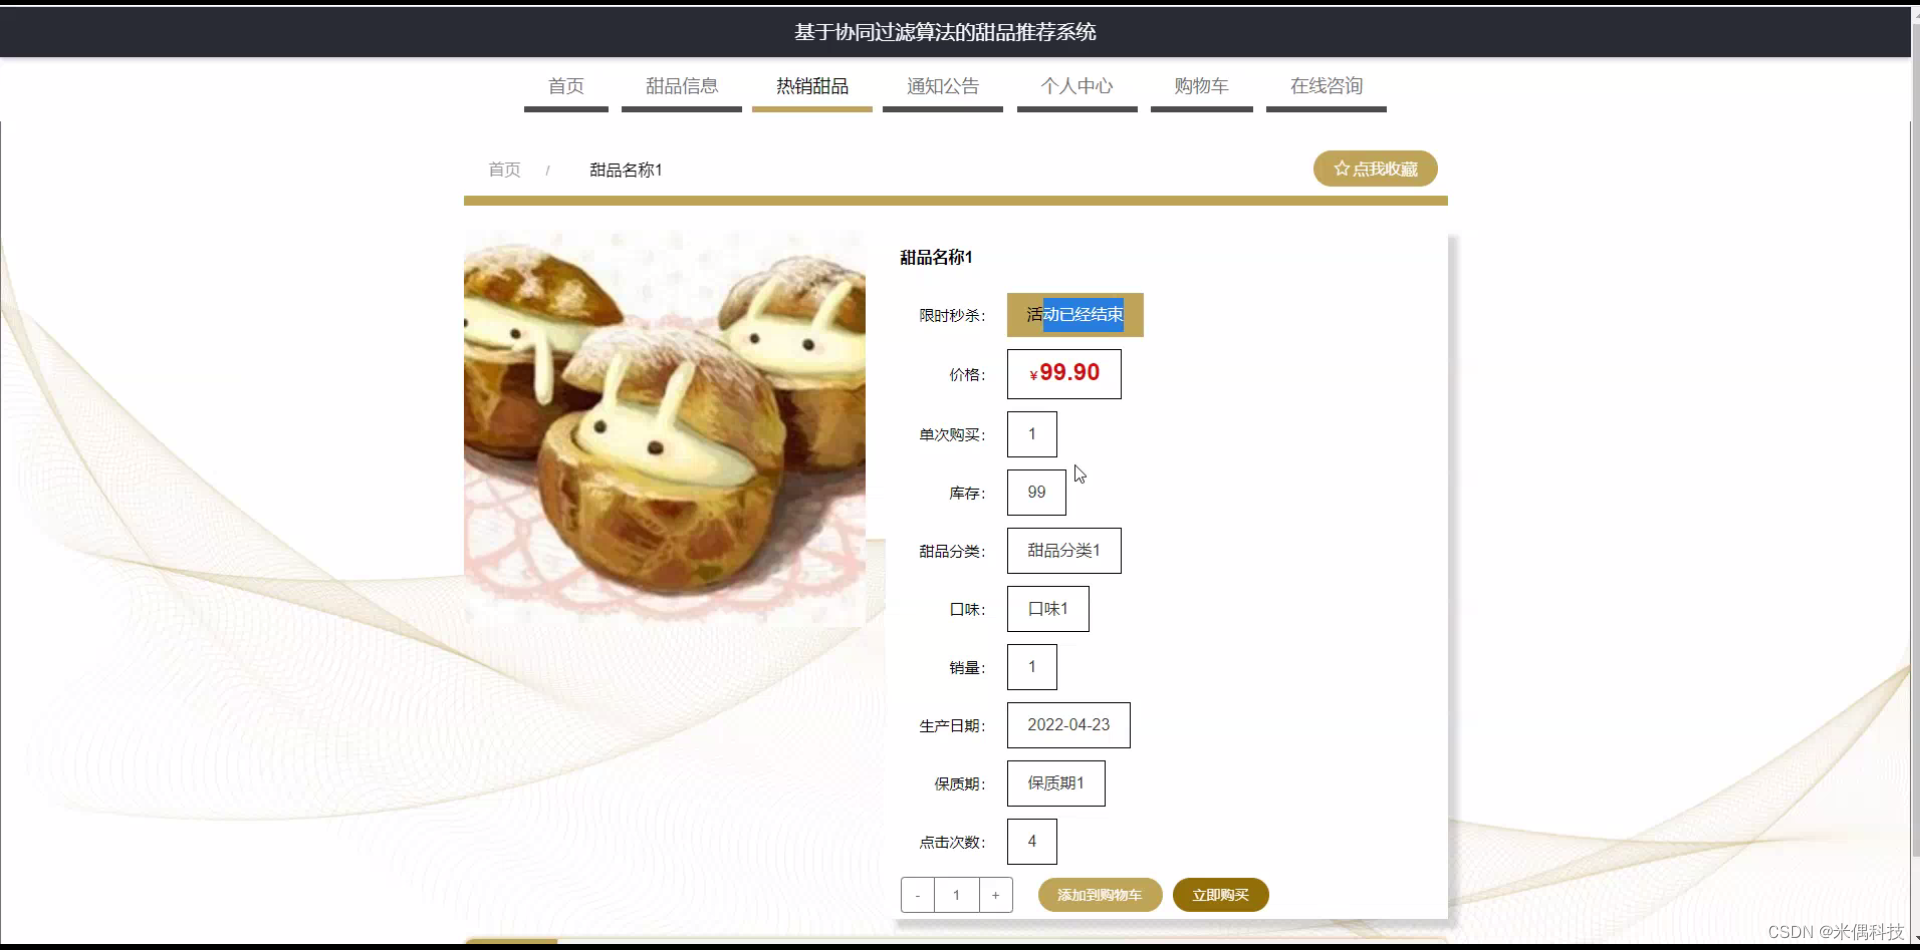This screenshot has height=950, width=1920.
Task: Click the 甜品名称1 breadcrumb title
Action: click(x=626, y=169)
